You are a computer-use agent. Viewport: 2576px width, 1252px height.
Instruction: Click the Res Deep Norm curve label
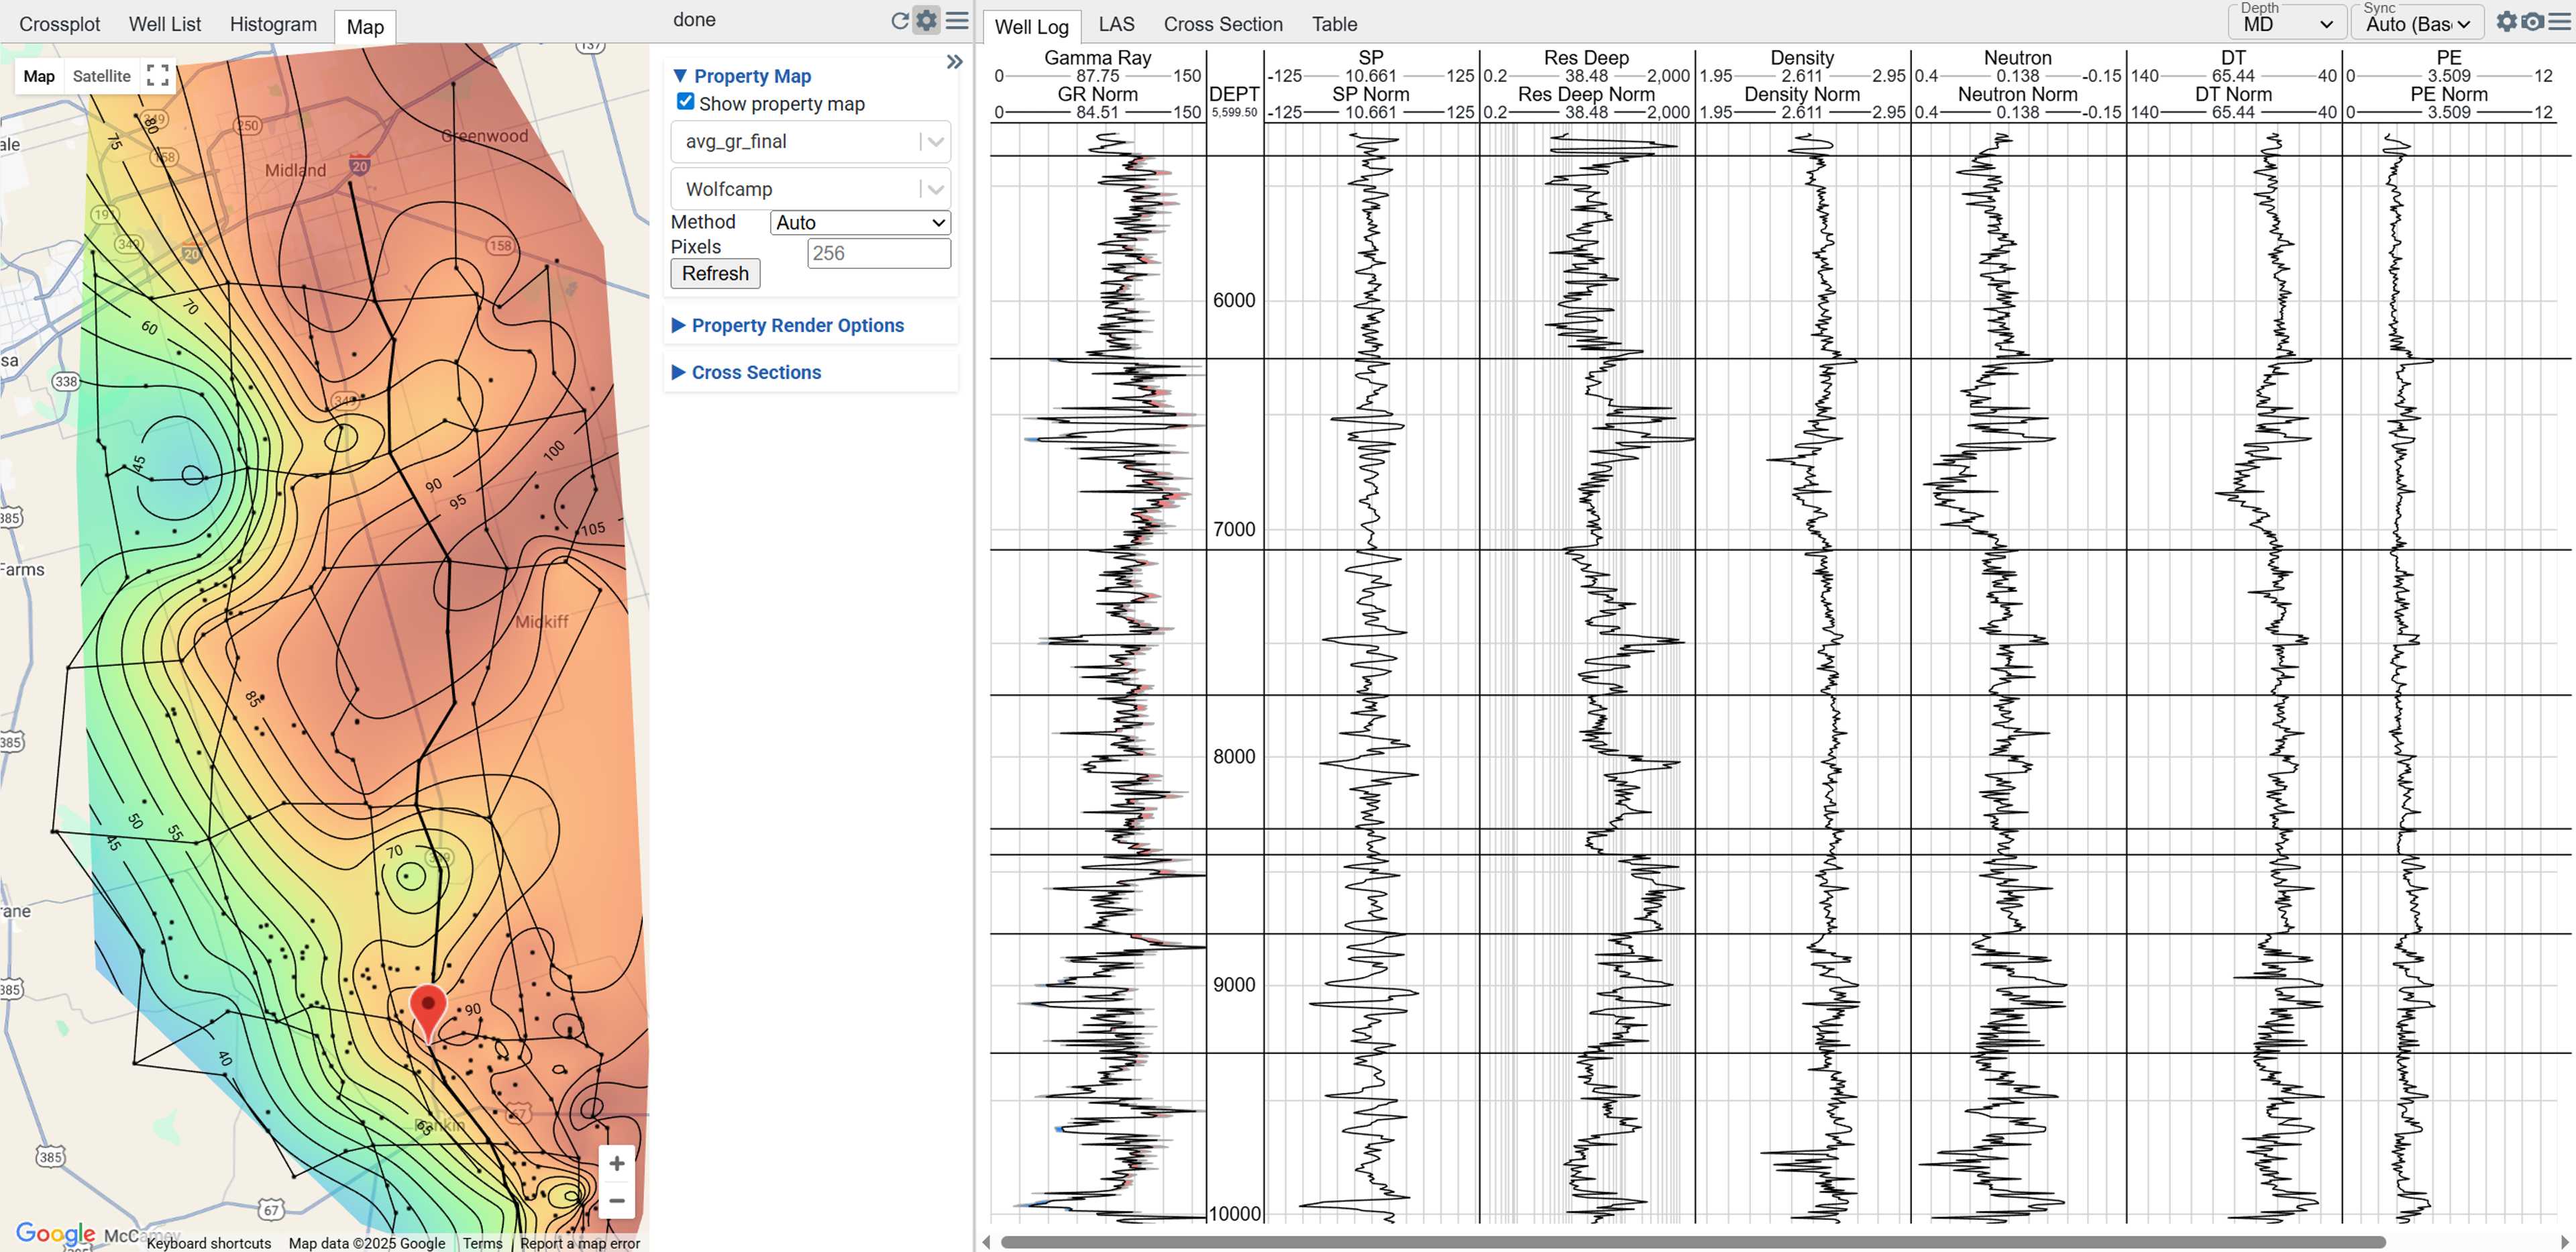[1586, 94]
